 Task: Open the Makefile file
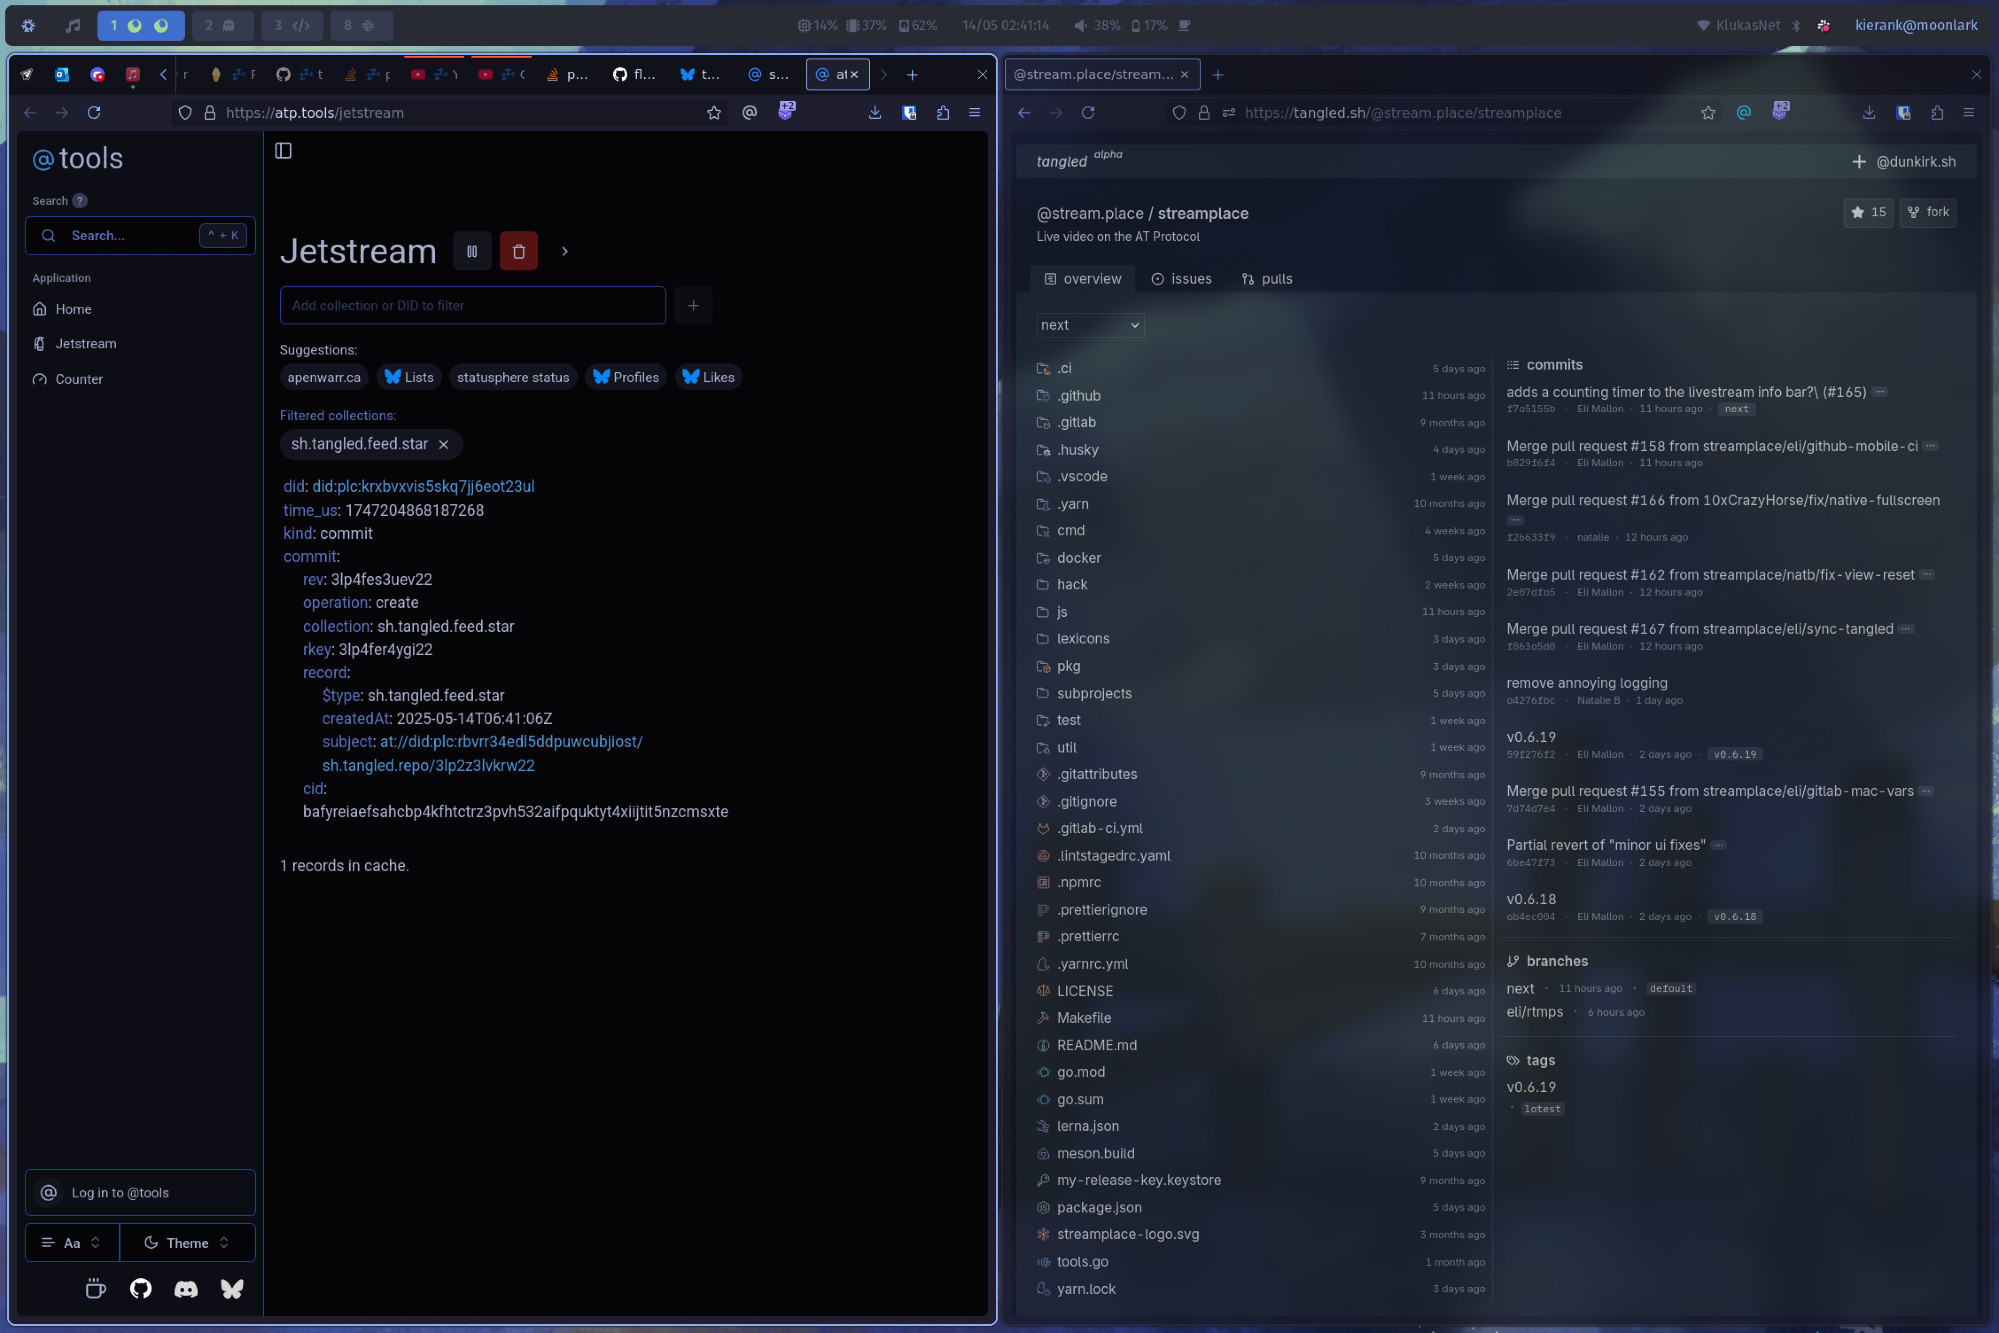click(1084, 1018)
